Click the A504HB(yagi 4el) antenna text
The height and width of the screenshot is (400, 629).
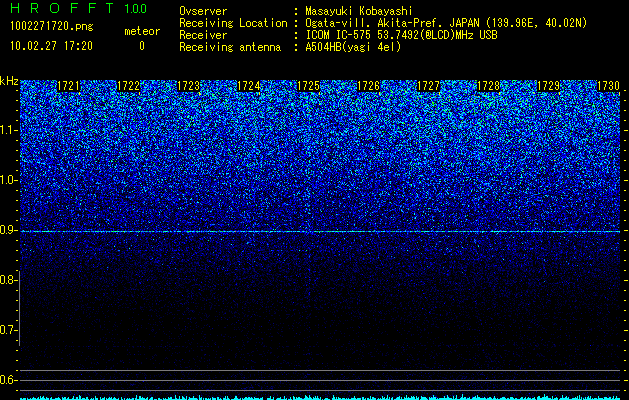click(353, 47)
